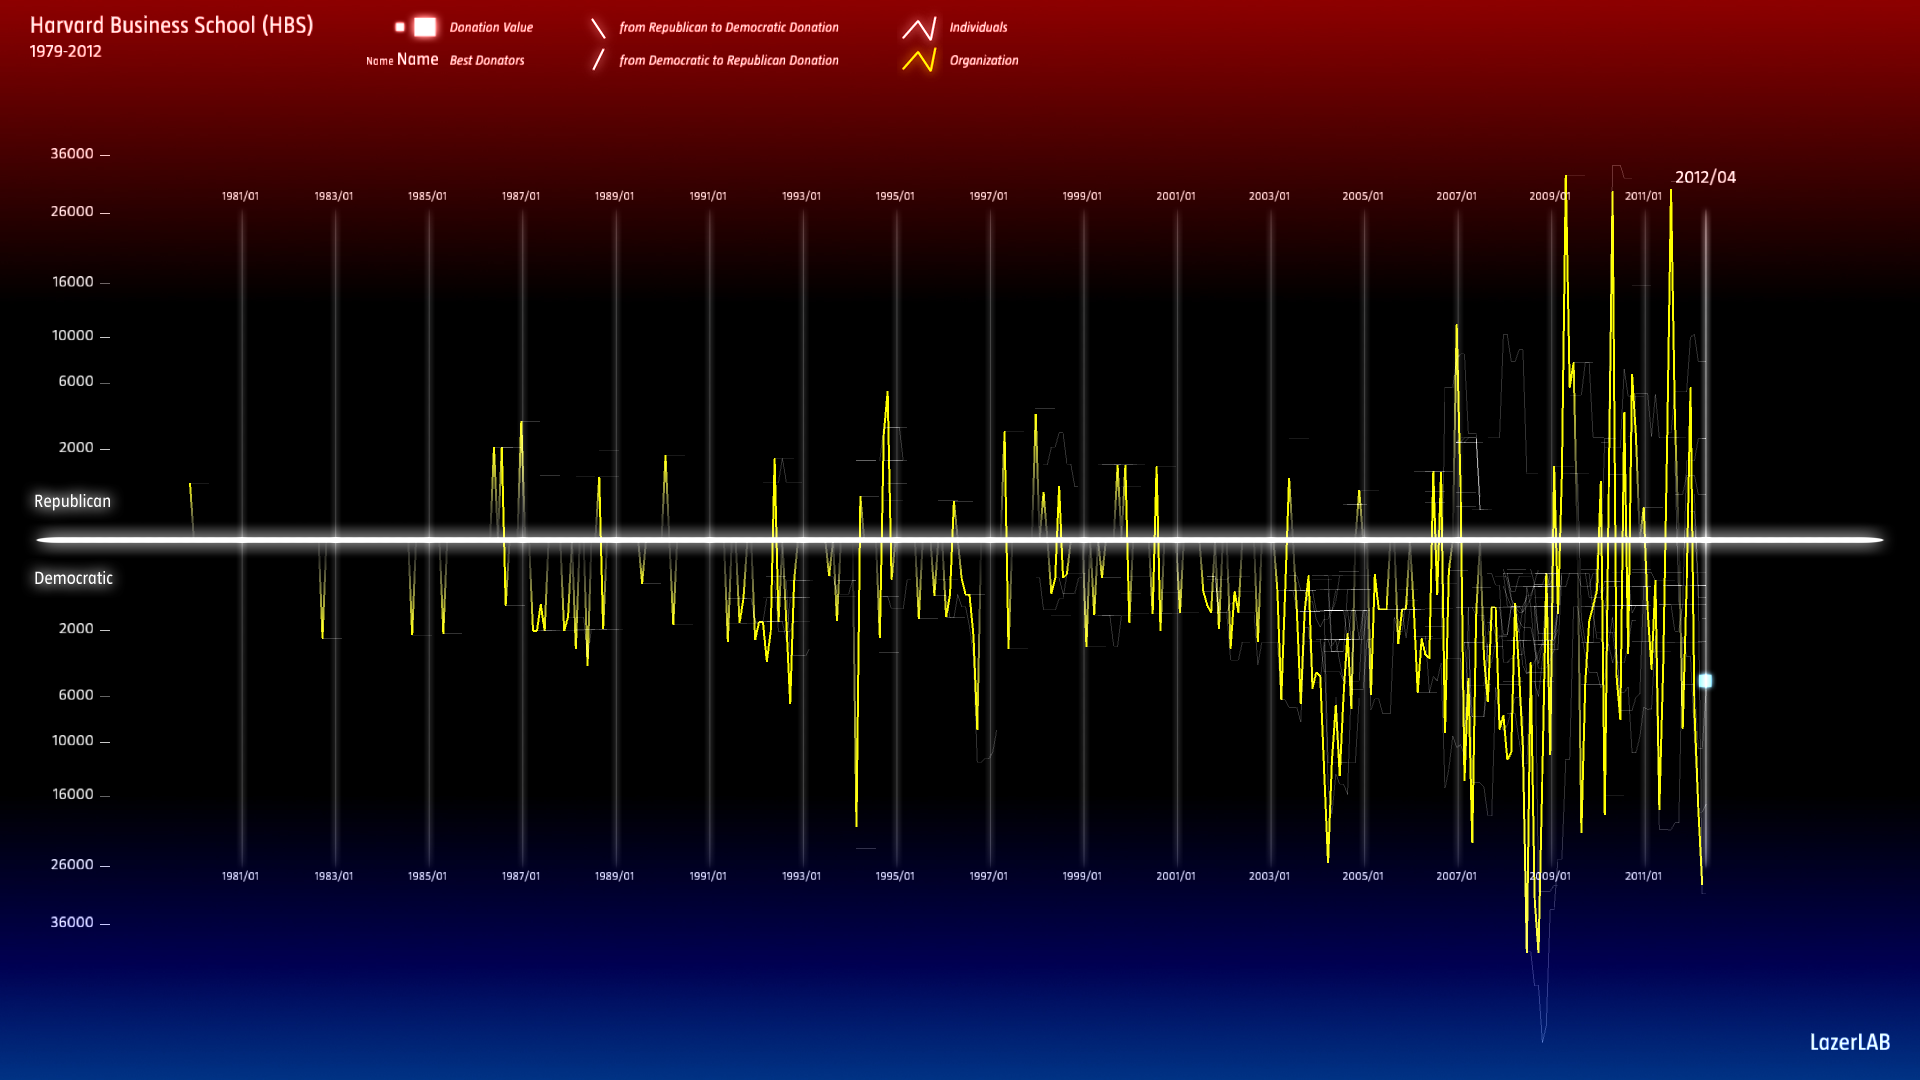Image resolution: width=1920 pixels, height=1080 pixels.
Task: Click the lower 2007/01 timeline label
Action: pyautogui.click(x=1456, y=877)
